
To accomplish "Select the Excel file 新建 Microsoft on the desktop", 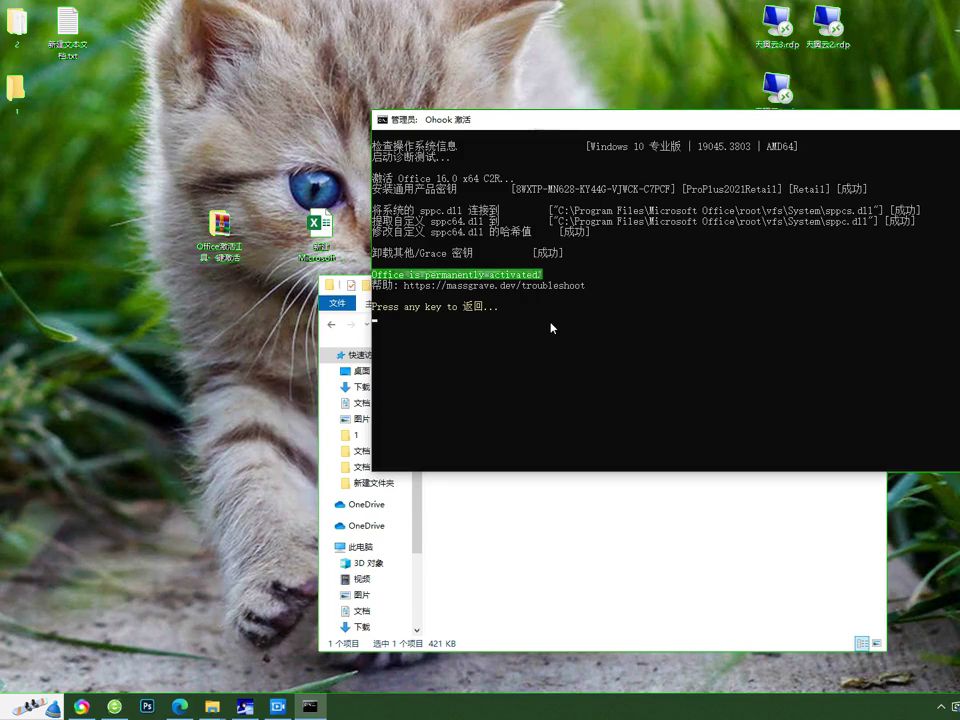I will click(x=319, y=235).
